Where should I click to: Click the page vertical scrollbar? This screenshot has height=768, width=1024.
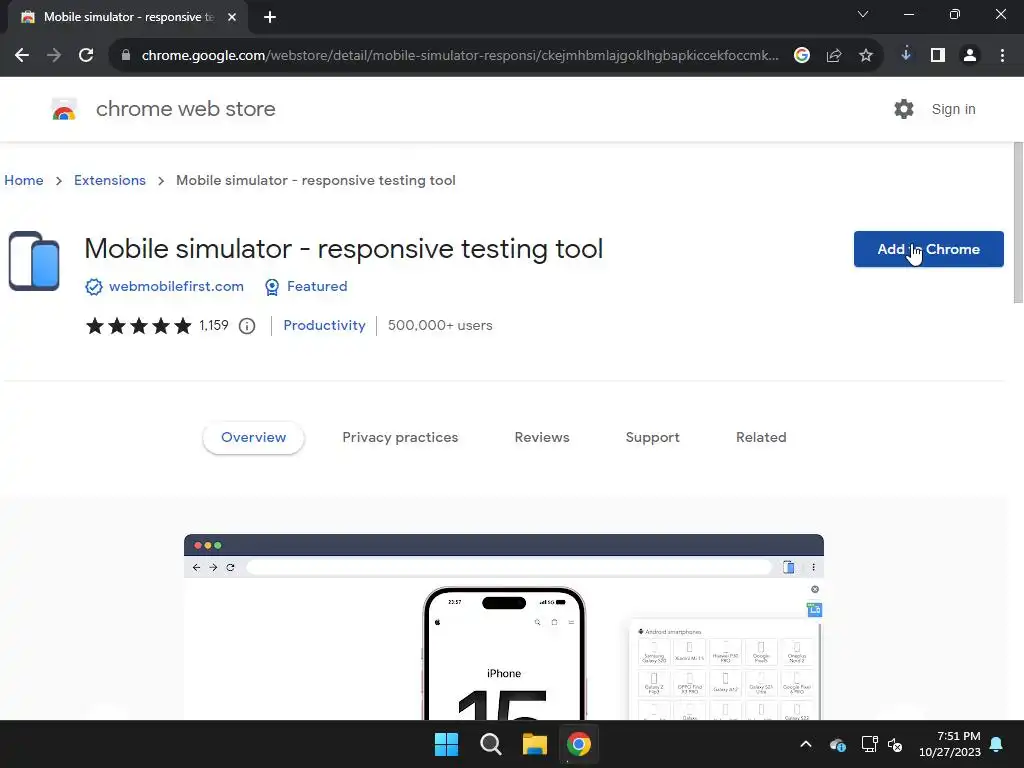[1018, 223]
